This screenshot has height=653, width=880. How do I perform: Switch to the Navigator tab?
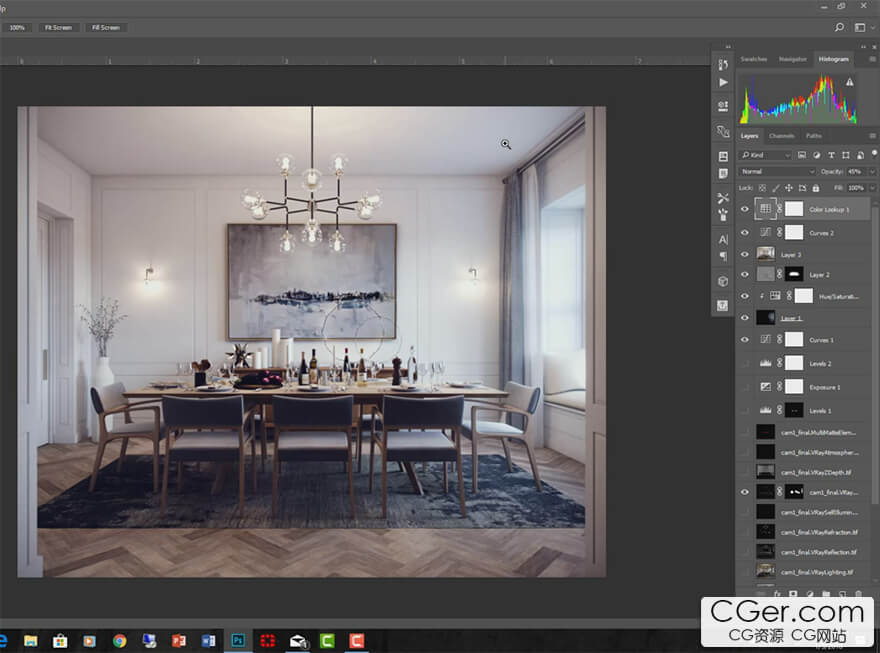(792, 59)
